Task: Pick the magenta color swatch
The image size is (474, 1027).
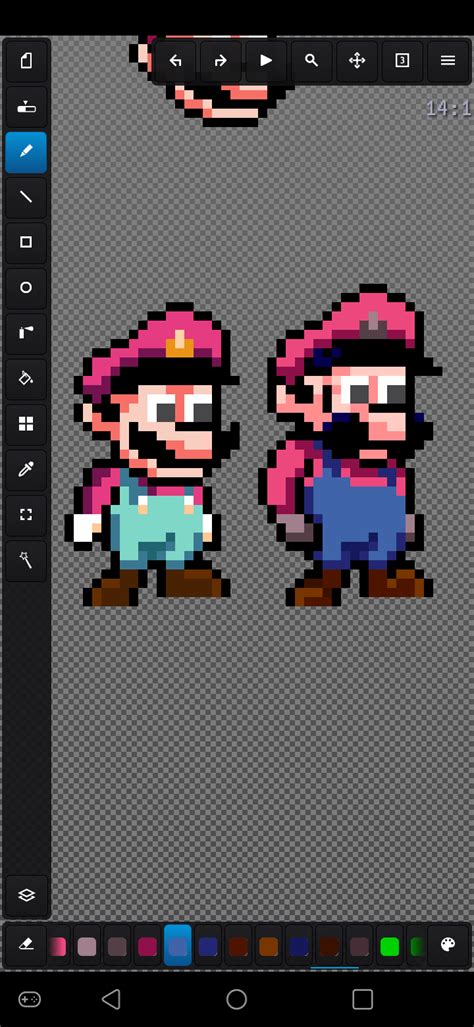Action: tap(147, 947)
